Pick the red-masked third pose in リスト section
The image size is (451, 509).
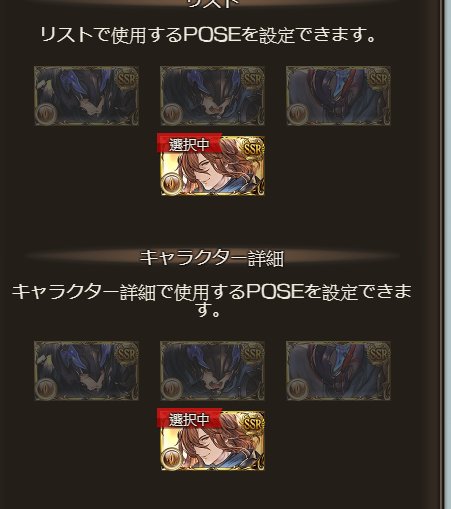click(x=338, y=96)
